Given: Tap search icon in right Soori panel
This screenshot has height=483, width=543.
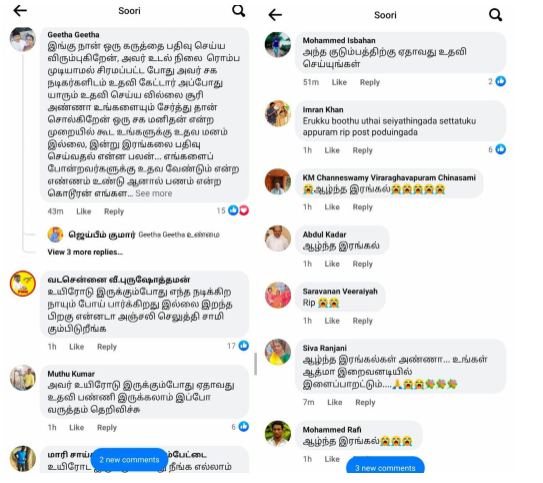Looking at the screenshot, I should pyautogui.click(x=495, y=15).
